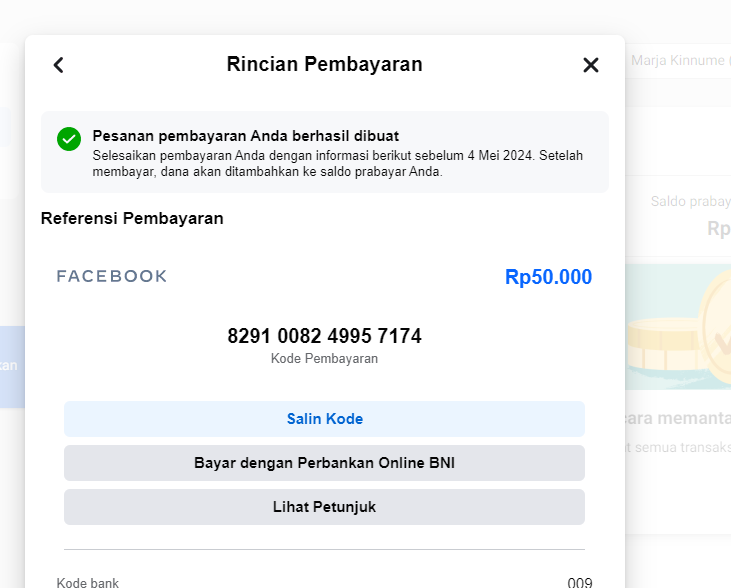Image resolution: width=731 pixels, height=588 pixels.
Task: Select the payment code 8291 0082 4995 7174
Action: click(324, 336)
